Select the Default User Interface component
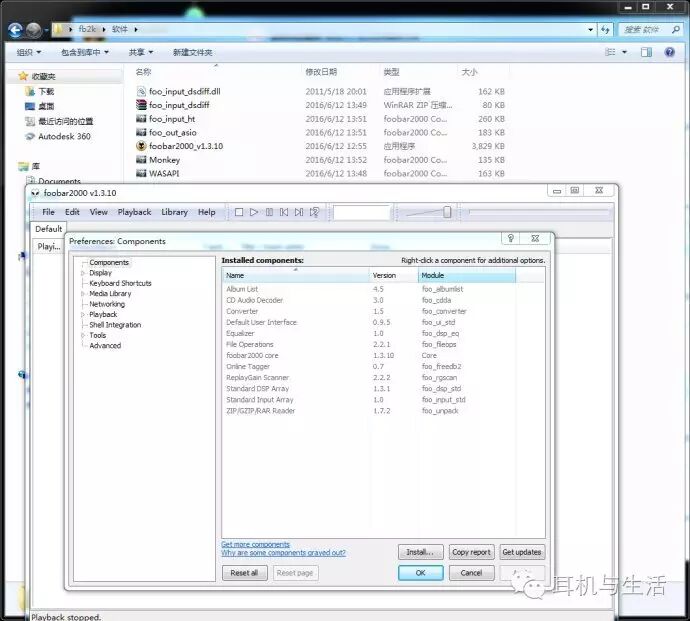Viewport: 690px width, 621px height. pyautogui.click(x=383, y=322)
